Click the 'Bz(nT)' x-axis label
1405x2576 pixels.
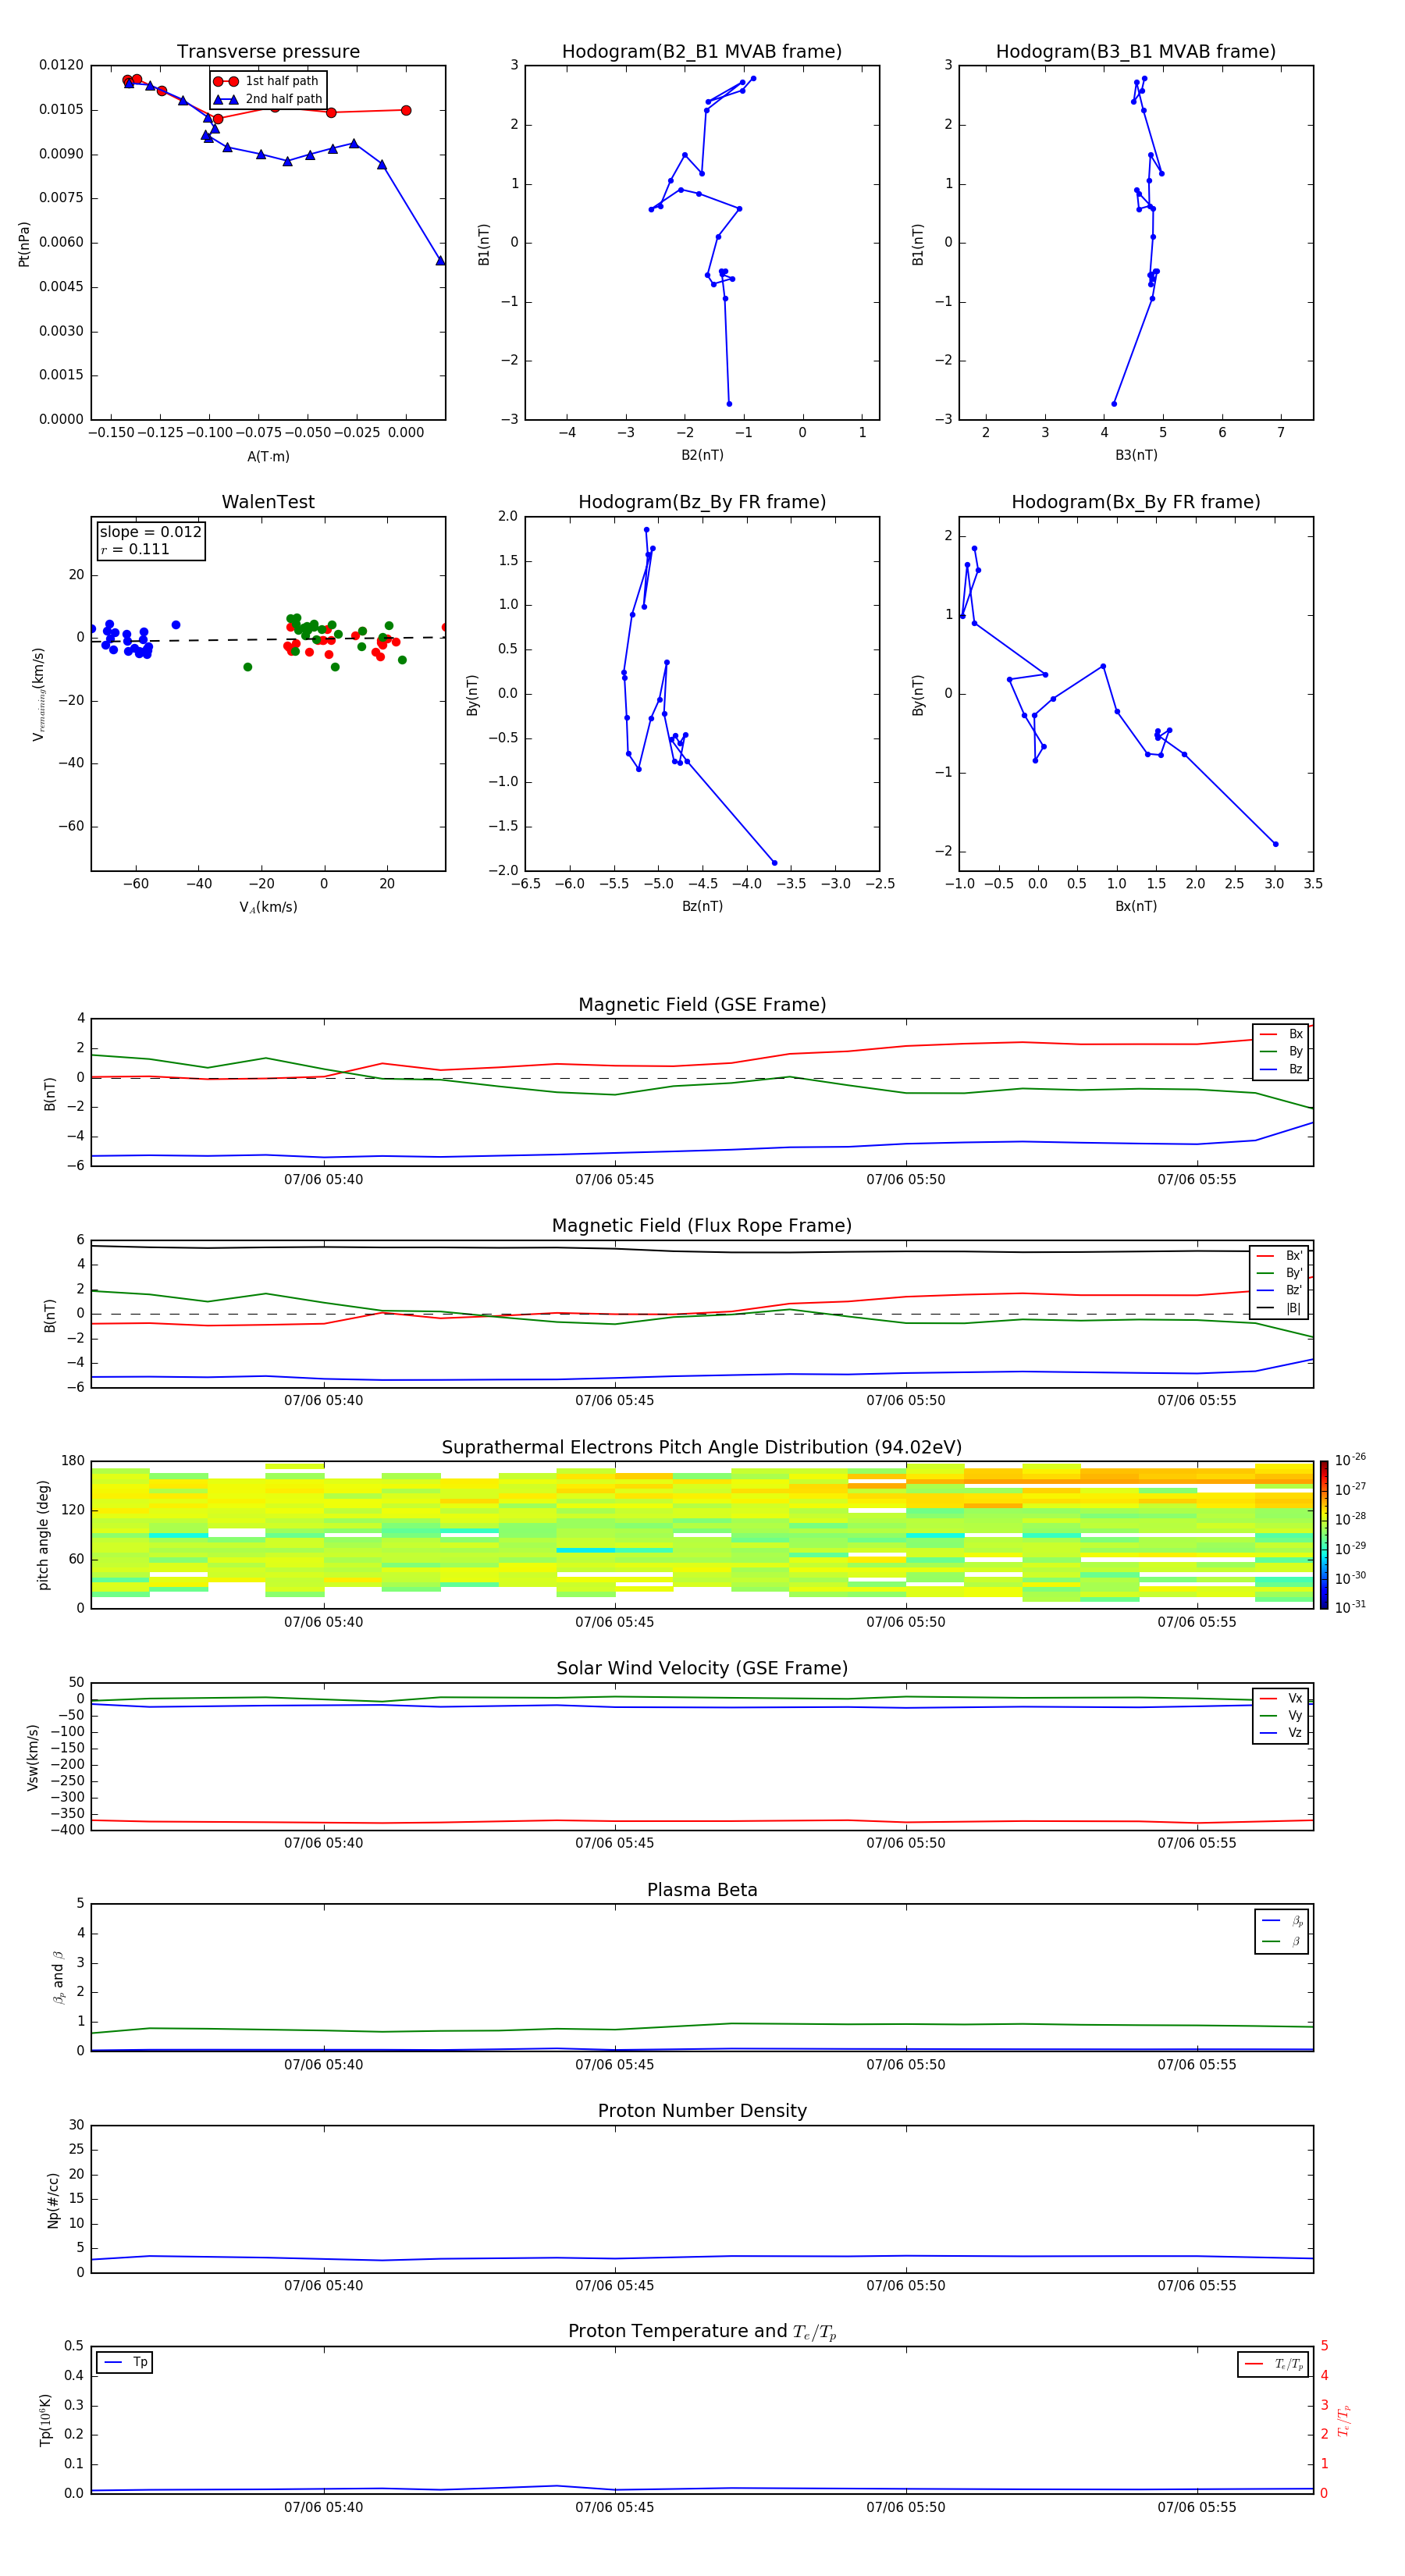702,906
